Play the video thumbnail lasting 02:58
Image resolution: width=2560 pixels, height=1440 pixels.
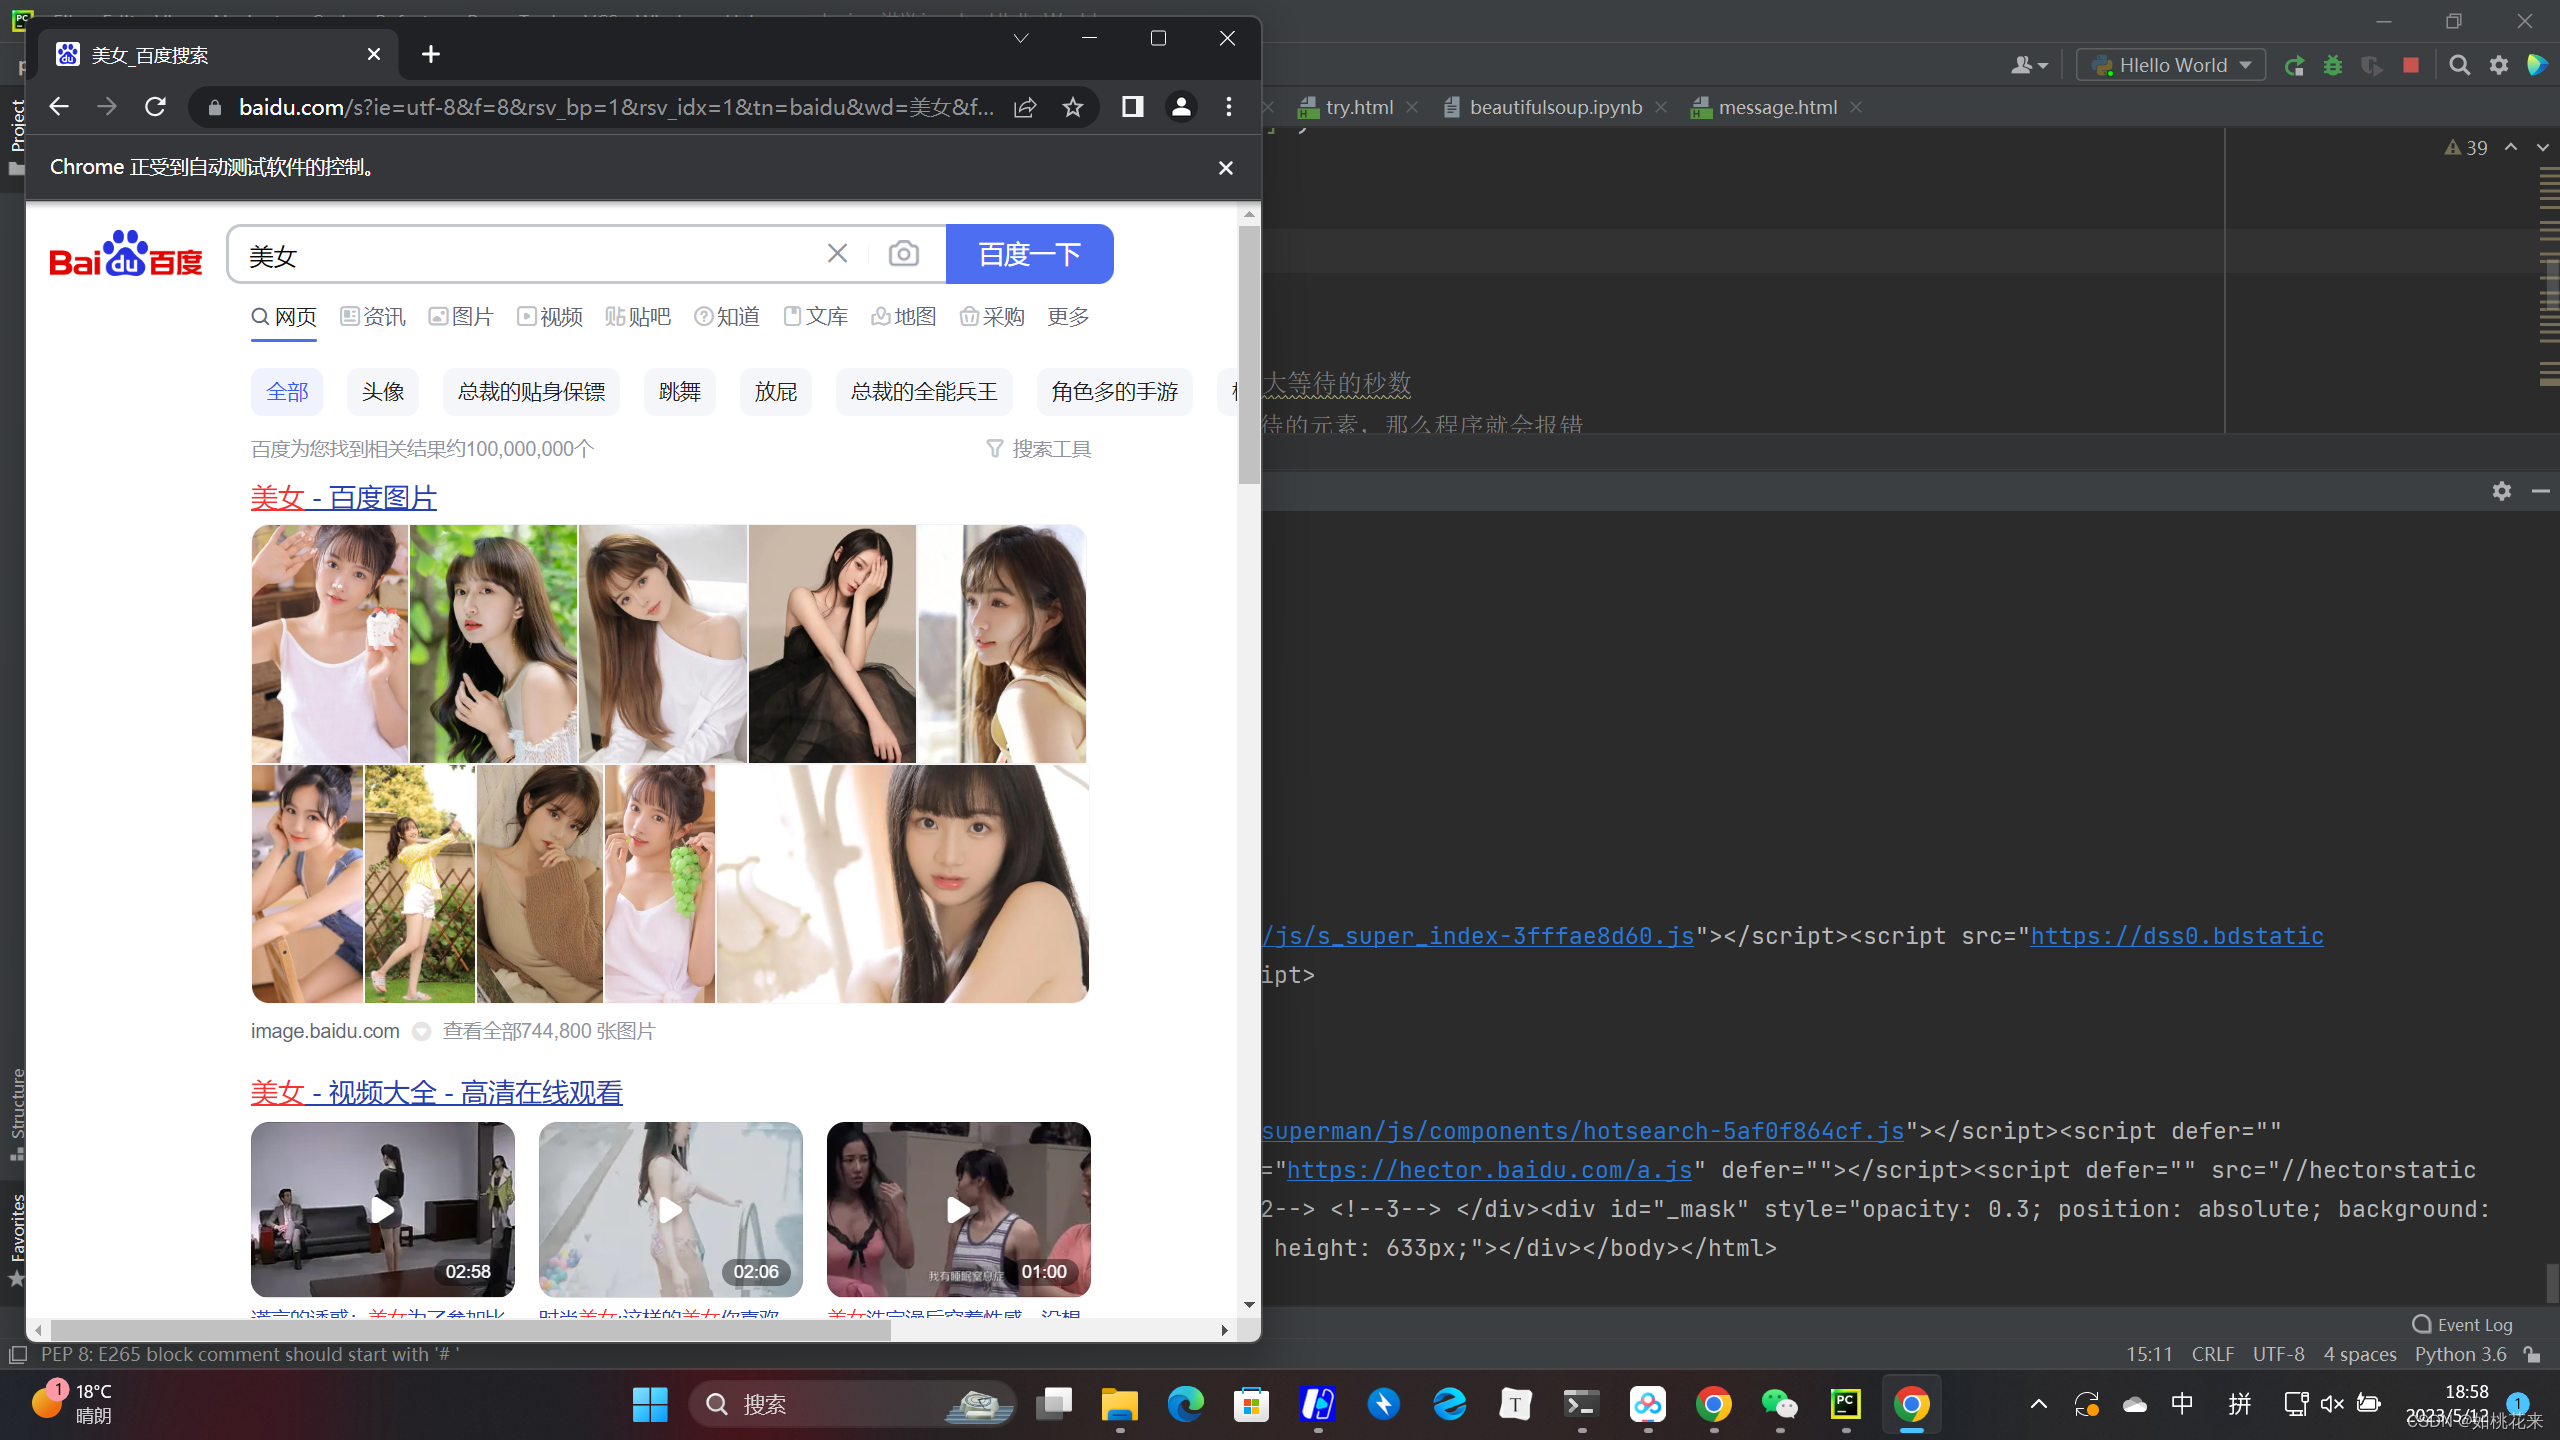tap(383, 1210)
